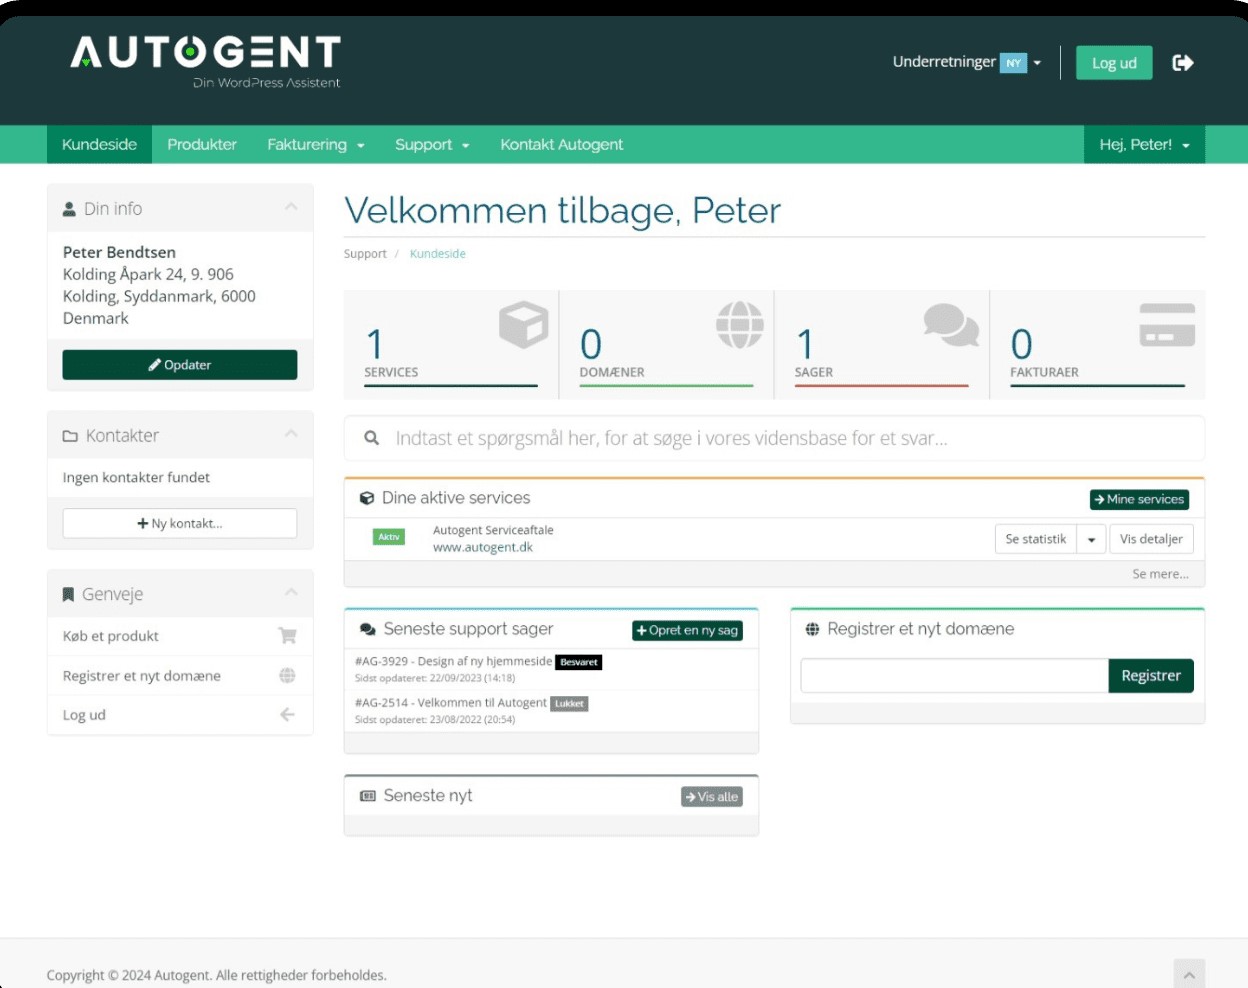Image resolution: width=1248 pixels, height=988 pixels.
Task: Click the NY badge beside Underretninger
Action: tap(1014, 63)
